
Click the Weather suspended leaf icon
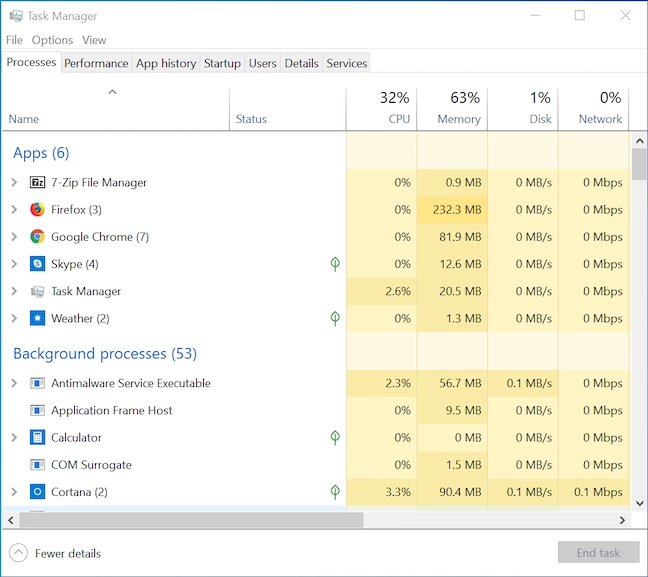click(335, 318)
